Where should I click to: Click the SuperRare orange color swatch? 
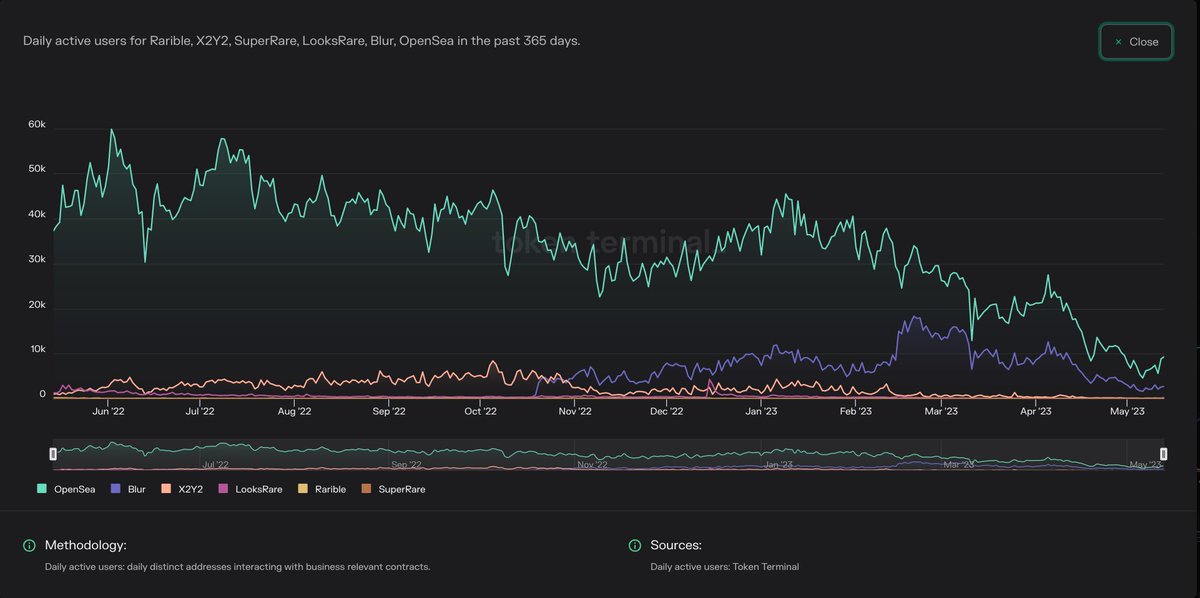click(x=366, y=489)
